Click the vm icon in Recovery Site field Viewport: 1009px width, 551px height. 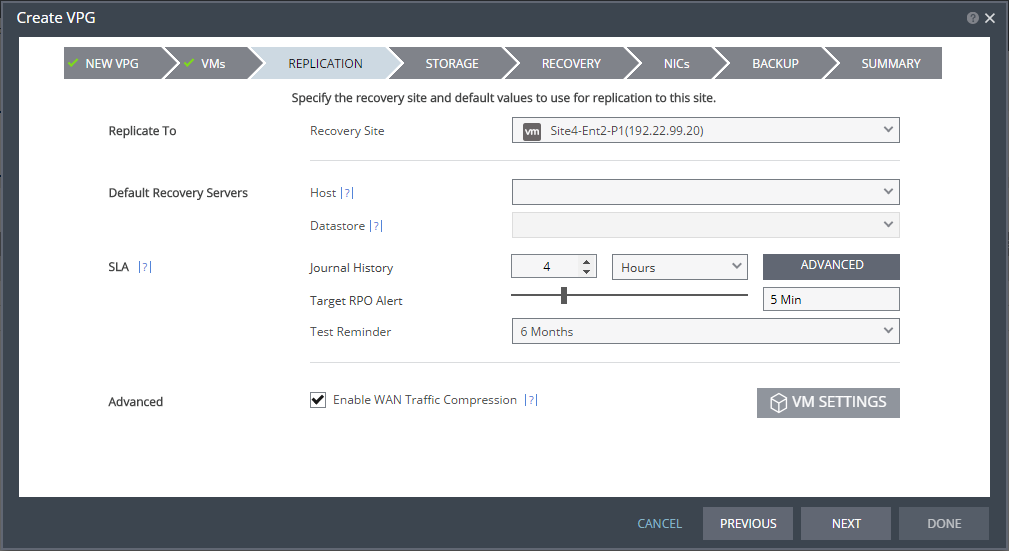(532, 131)
